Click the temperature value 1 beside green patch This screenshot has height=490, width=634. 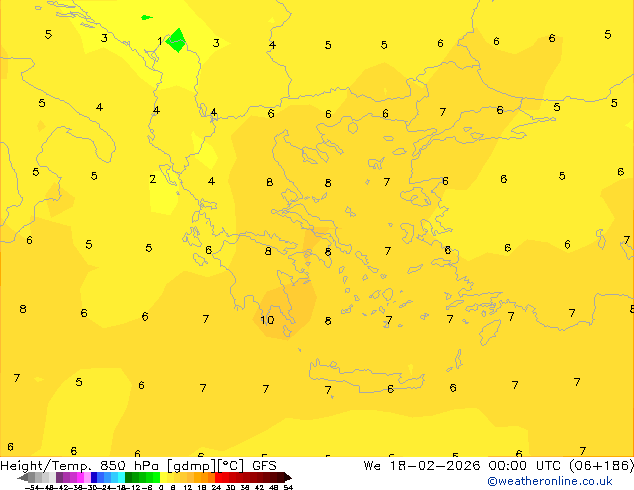pos(160,41)
